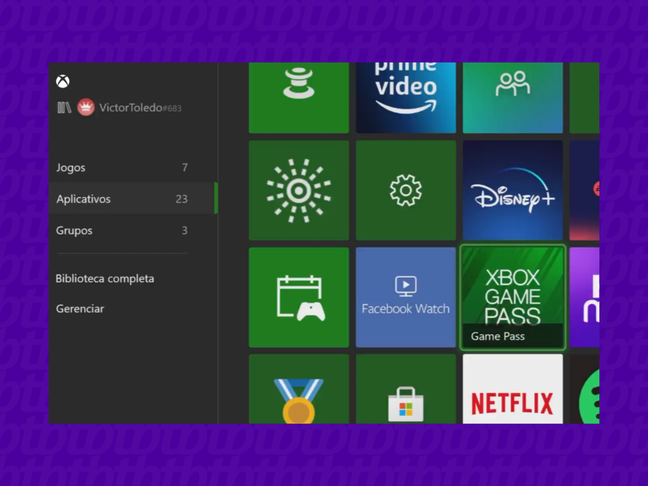Switch to the Jogos category
The width and height of the screenshot is (648, 486).
tap(133, 167)
